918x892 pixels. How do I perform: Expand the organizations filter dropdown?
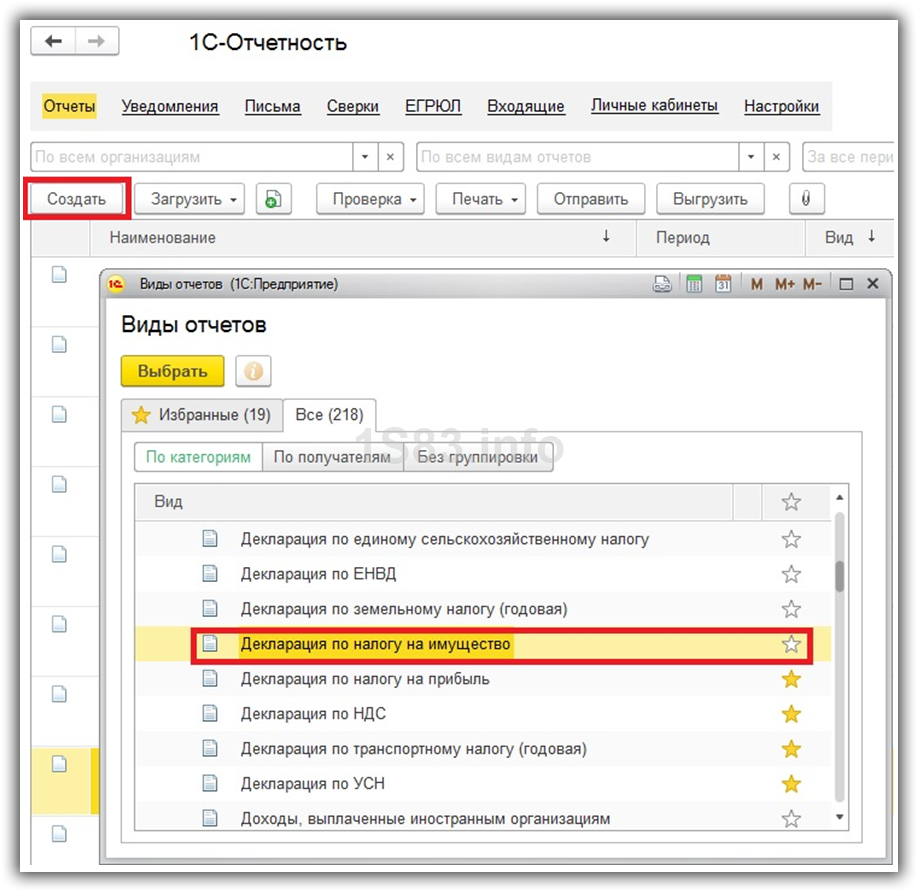[x=365, y=157]
